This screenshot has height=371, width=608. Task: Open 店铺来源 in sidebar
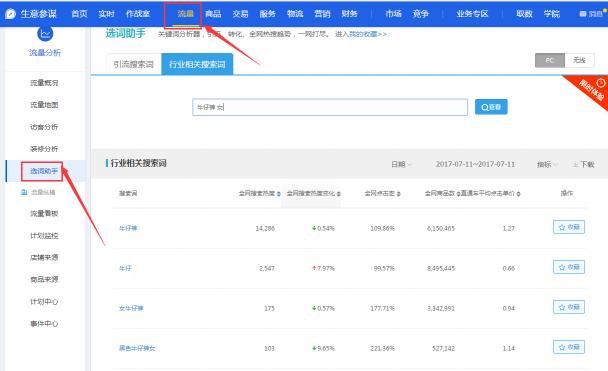coord(44,257)
